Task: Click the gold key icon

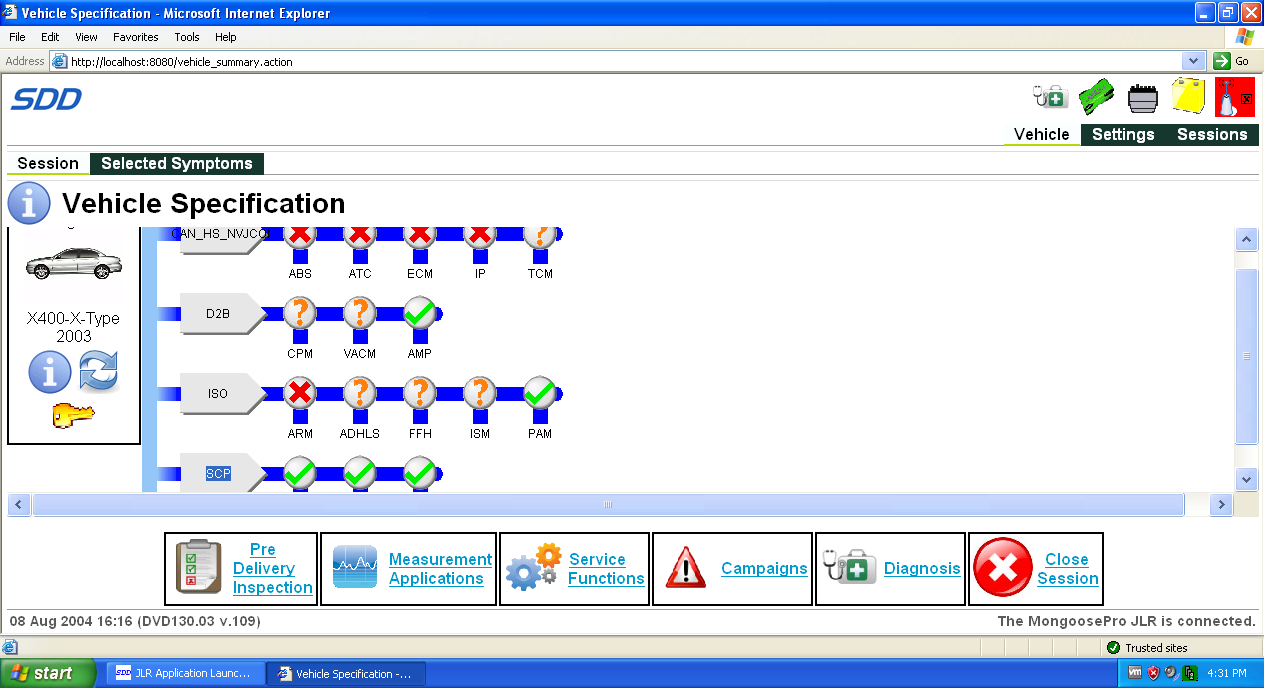Action: pos(73,414)
